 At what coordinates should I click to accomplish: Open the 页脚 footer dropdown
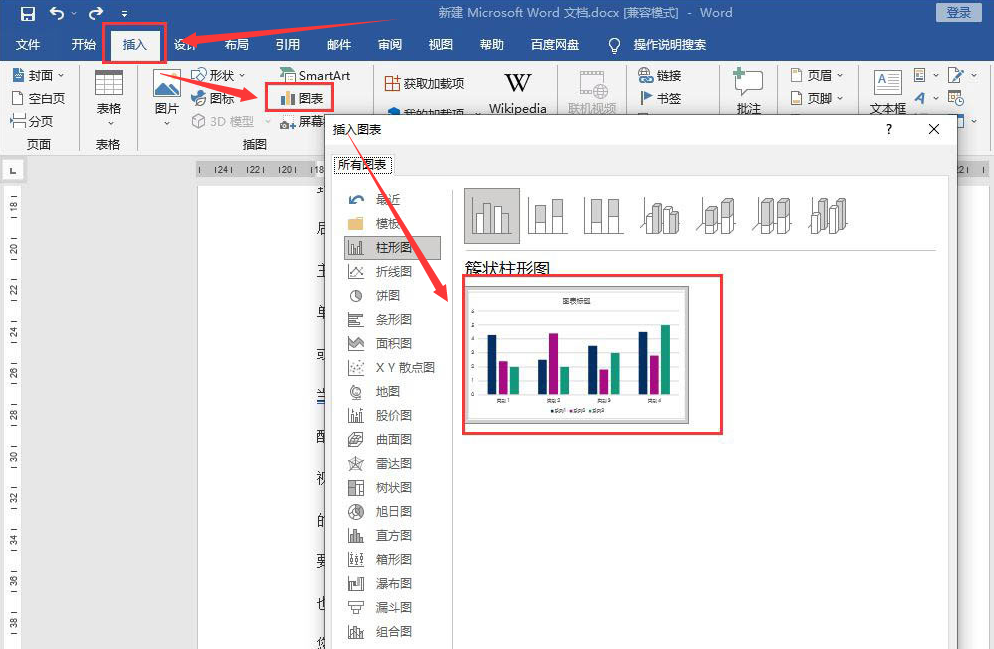[x=820, y=97]
